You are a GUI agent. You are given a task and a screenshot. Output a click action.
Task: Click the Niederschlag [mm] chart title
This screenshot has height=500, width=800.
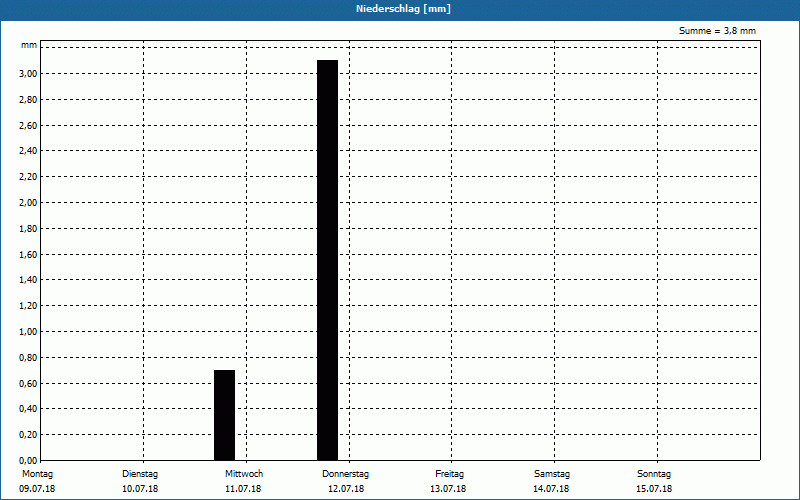click(403, 9)
